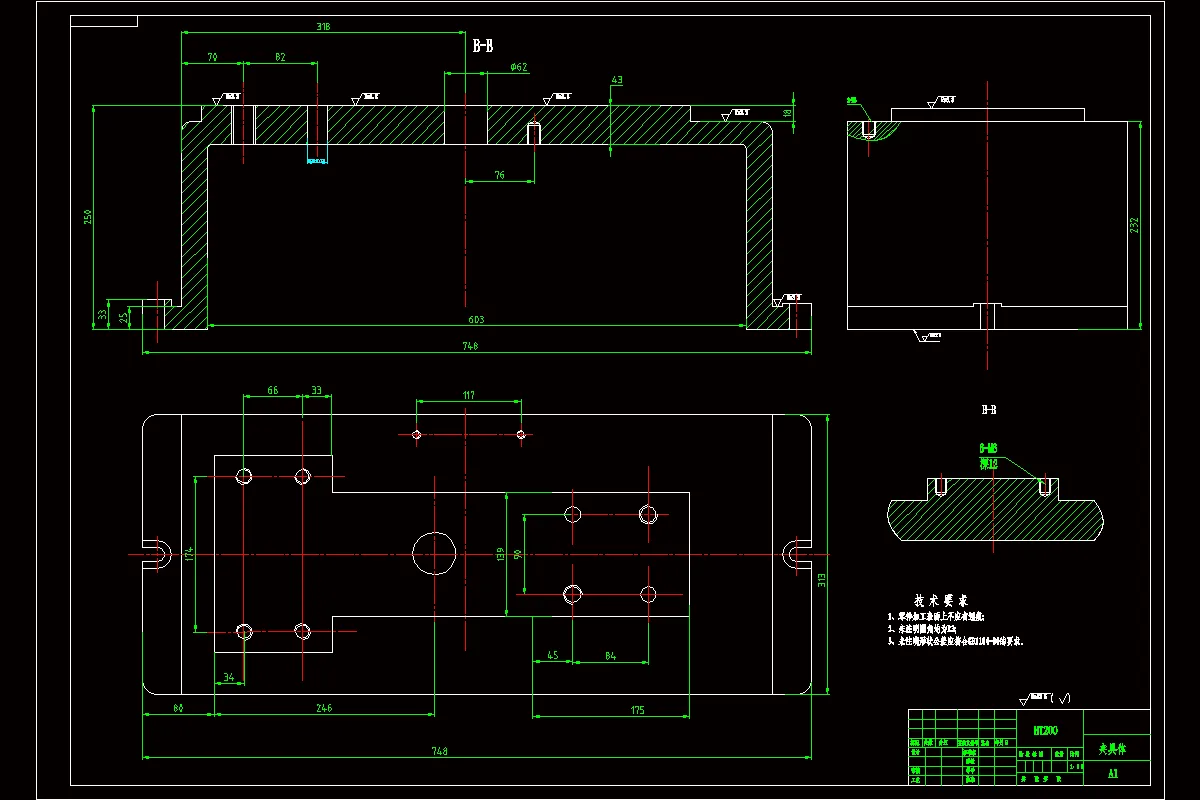Pick the 174 vertical dimension
The width and height of the screenshot is (1200, 800).
click(x=189, y=553)
